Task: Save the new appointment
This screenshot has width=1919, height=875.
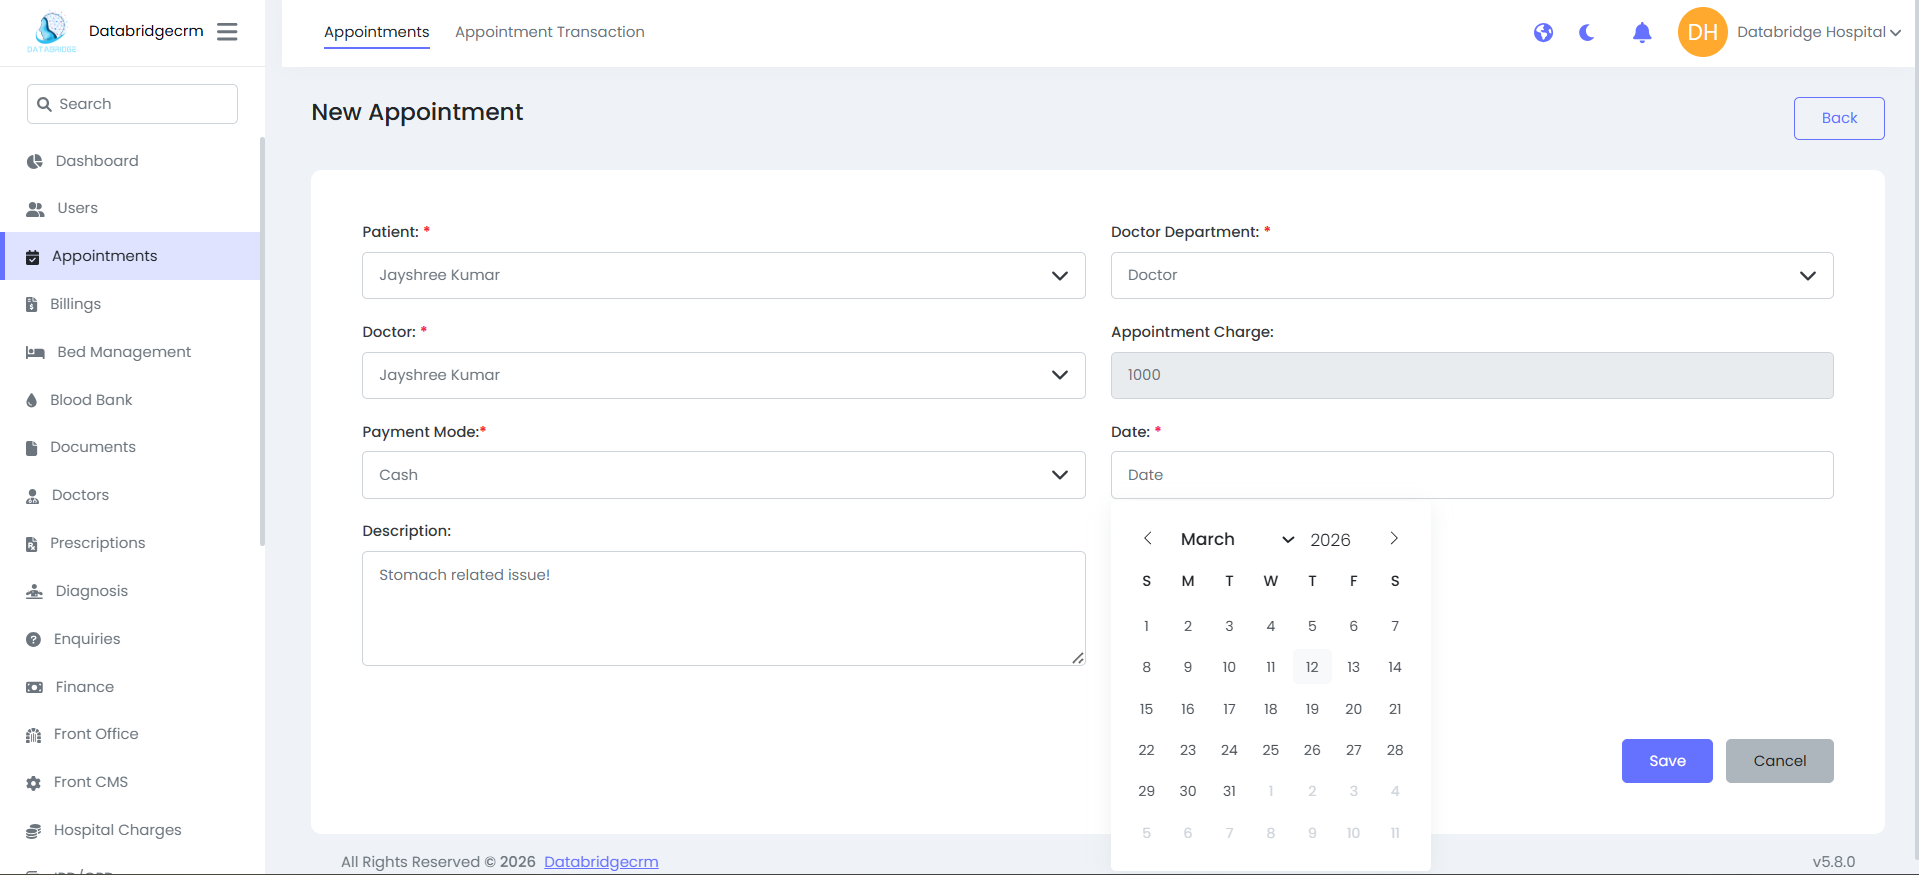Action: click(x=1667, y=761)
